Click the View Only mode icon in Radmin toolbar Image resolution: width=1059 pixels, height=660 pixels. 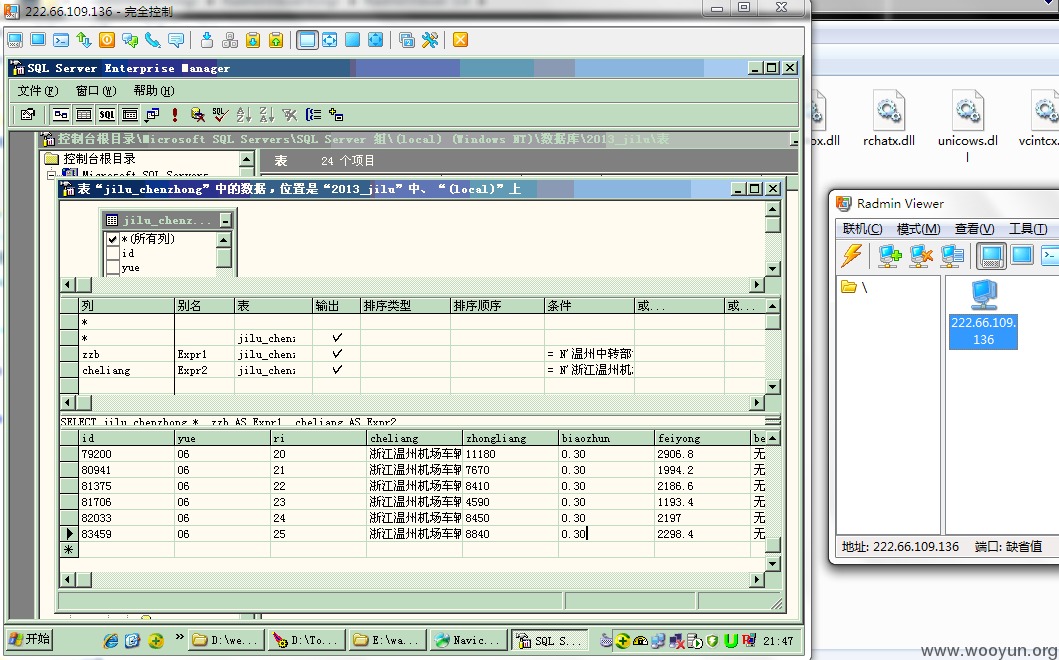[x=38, y=40]
